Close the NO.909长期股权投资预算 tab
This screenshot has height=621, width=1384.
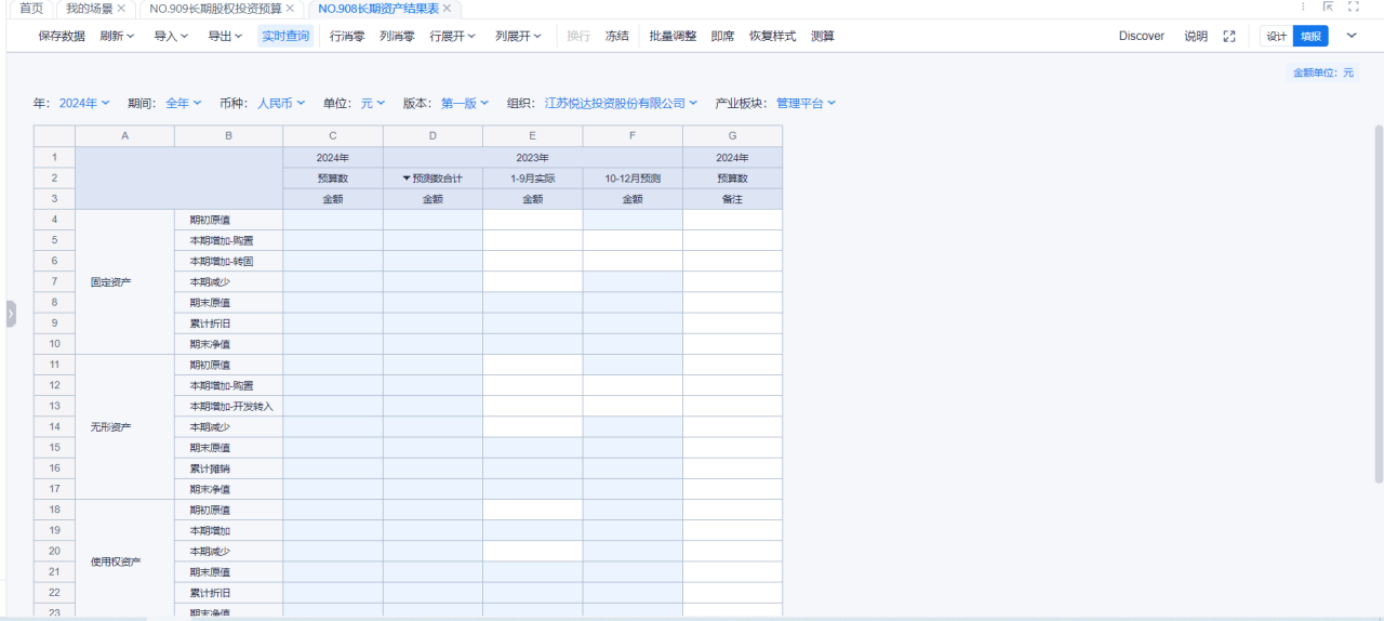(290, 8)
